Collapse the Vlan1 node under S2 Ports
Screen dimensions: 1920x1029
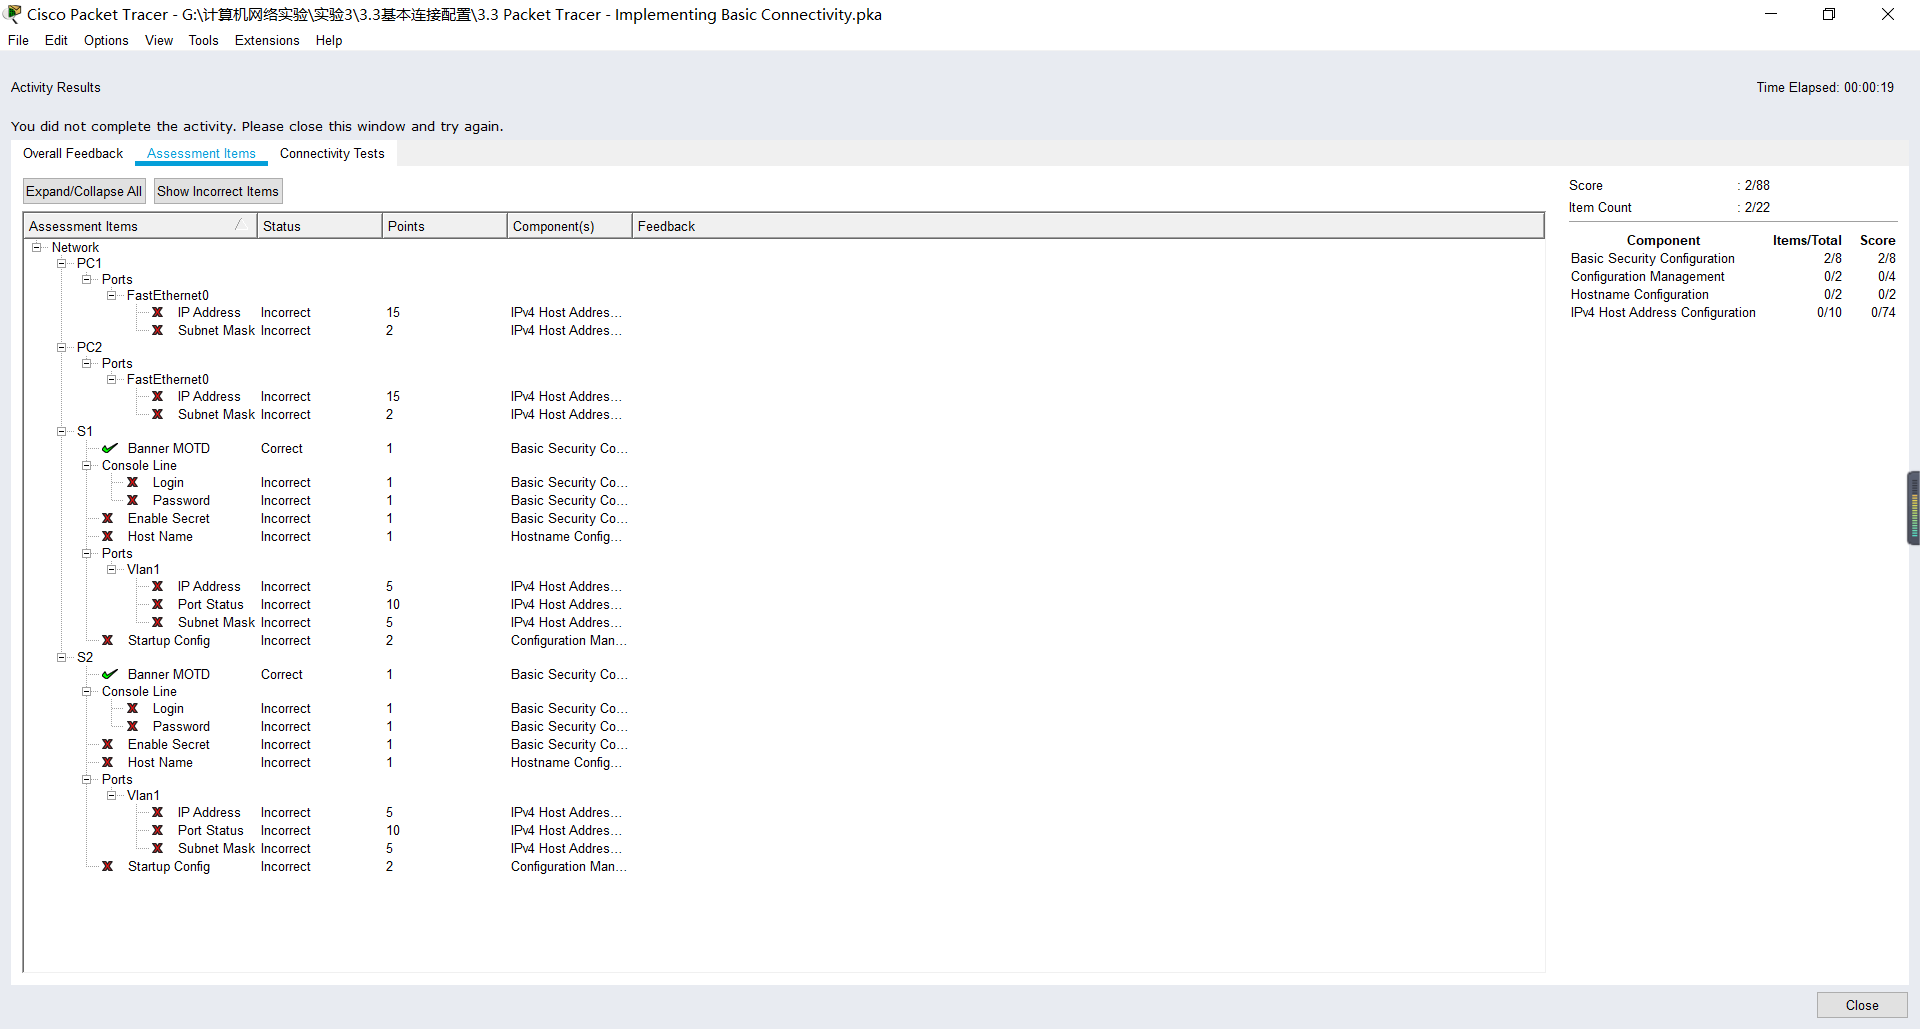tap(112, 796)
